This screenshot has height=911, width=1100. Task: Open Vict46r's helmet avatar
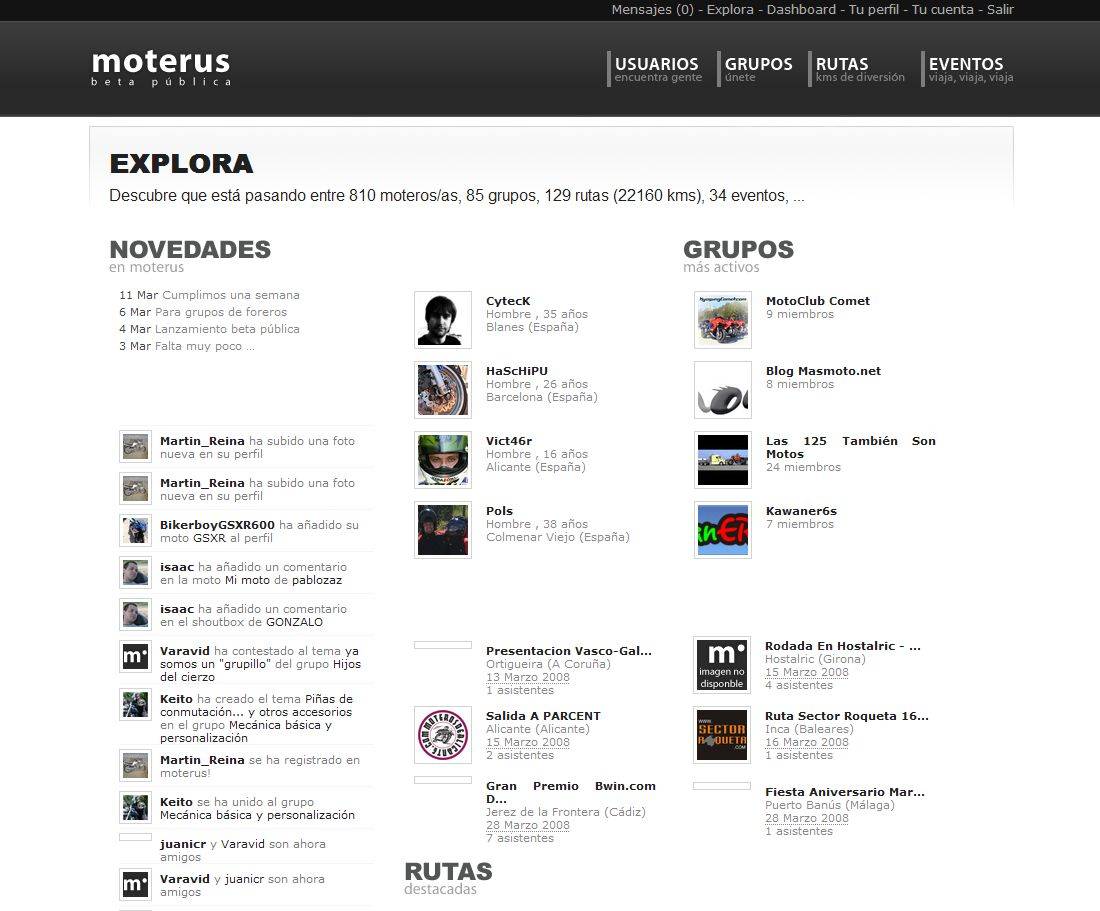coord(443,460)
